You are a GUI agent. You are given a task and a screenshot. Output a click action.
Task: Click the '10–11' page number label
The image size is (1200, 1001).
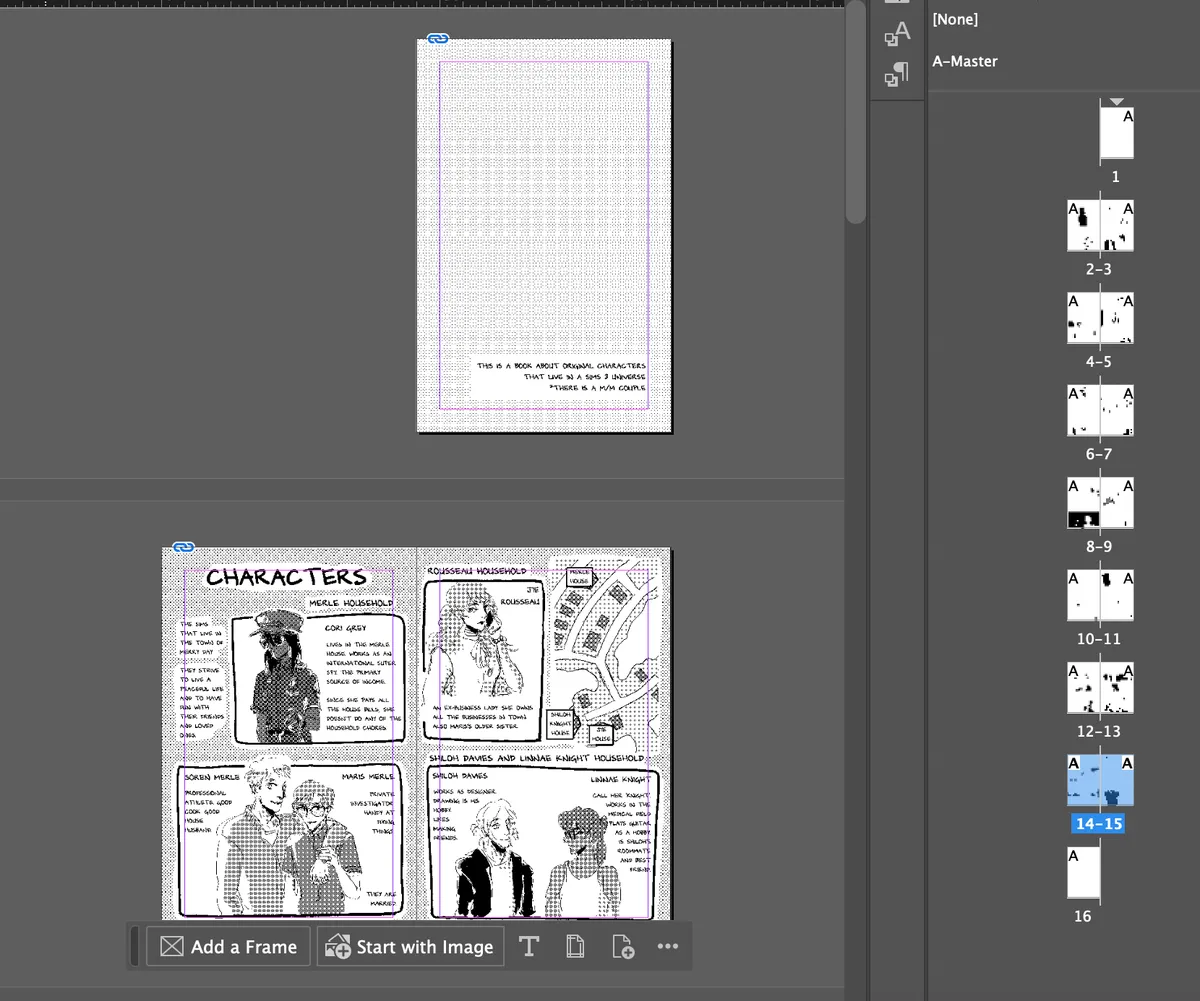1098,639
